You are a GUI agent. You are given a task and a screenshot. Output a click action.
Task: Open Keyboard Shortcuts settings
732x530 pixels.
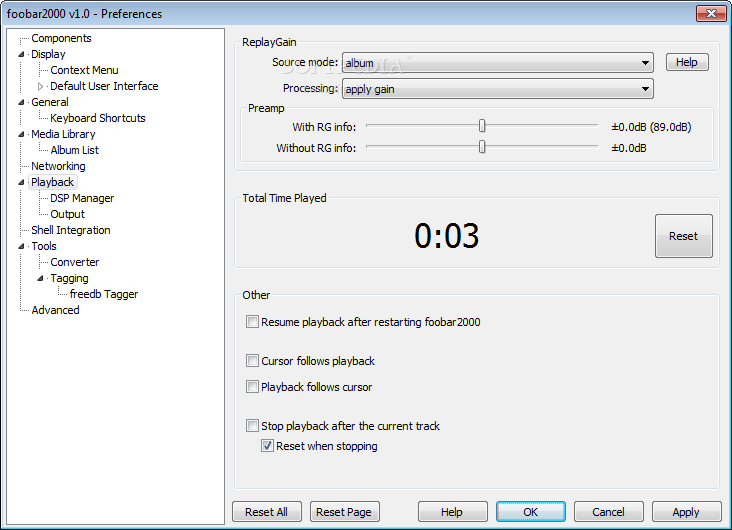click(x=98, y=118)
